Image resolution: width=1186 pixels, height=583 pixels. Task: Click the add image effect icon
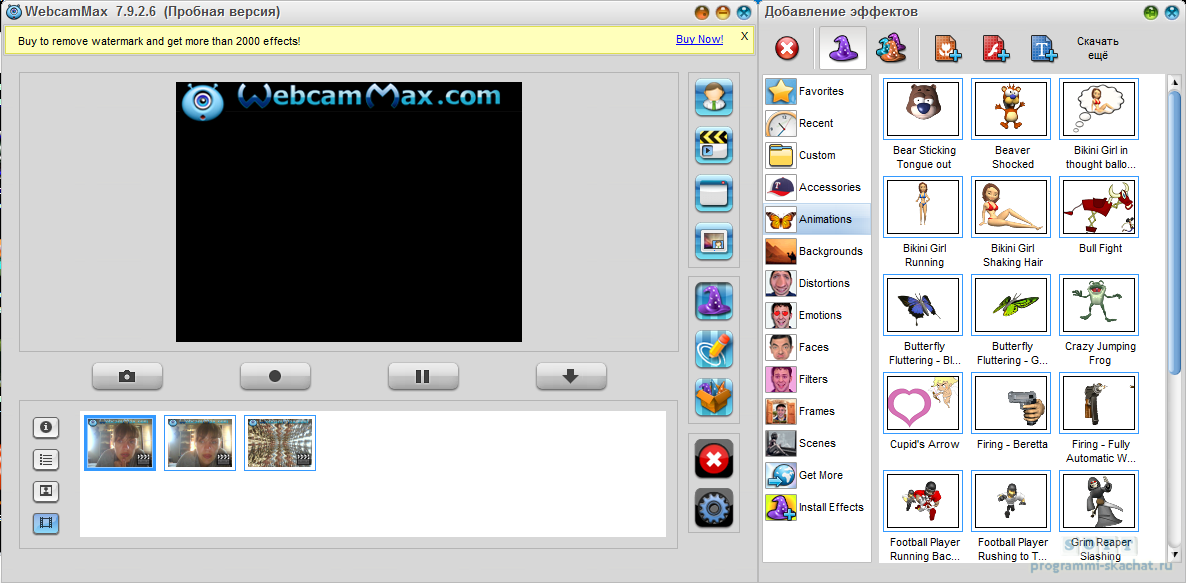coord(948,49)
